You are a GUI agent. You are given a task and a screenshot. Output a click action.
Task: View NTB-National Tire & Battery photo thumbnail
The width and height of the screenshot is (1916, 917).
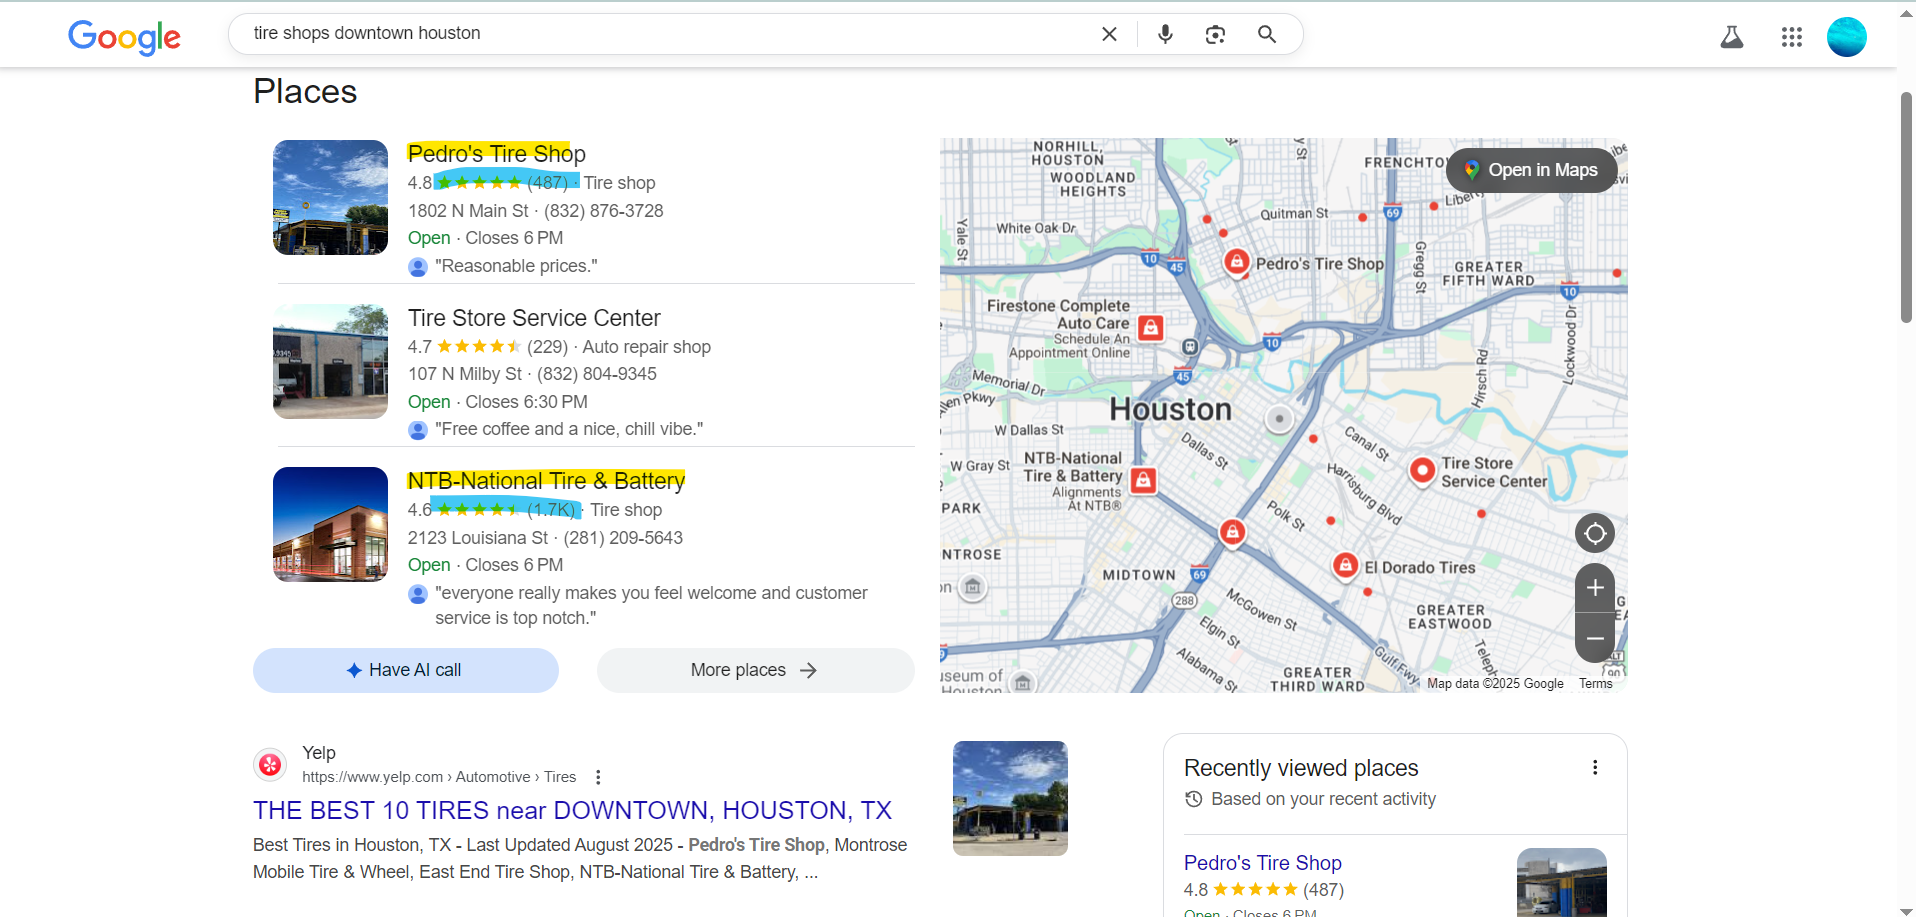330,524
